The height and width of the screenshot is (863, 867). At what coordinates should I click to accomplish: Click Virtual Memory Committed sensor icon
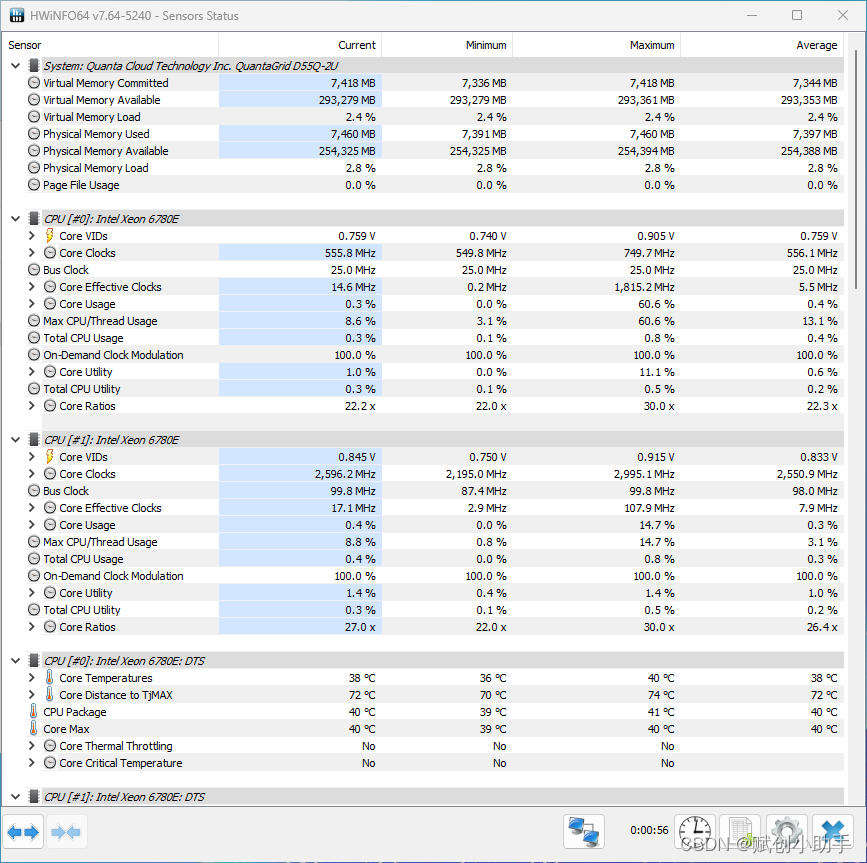34,83
